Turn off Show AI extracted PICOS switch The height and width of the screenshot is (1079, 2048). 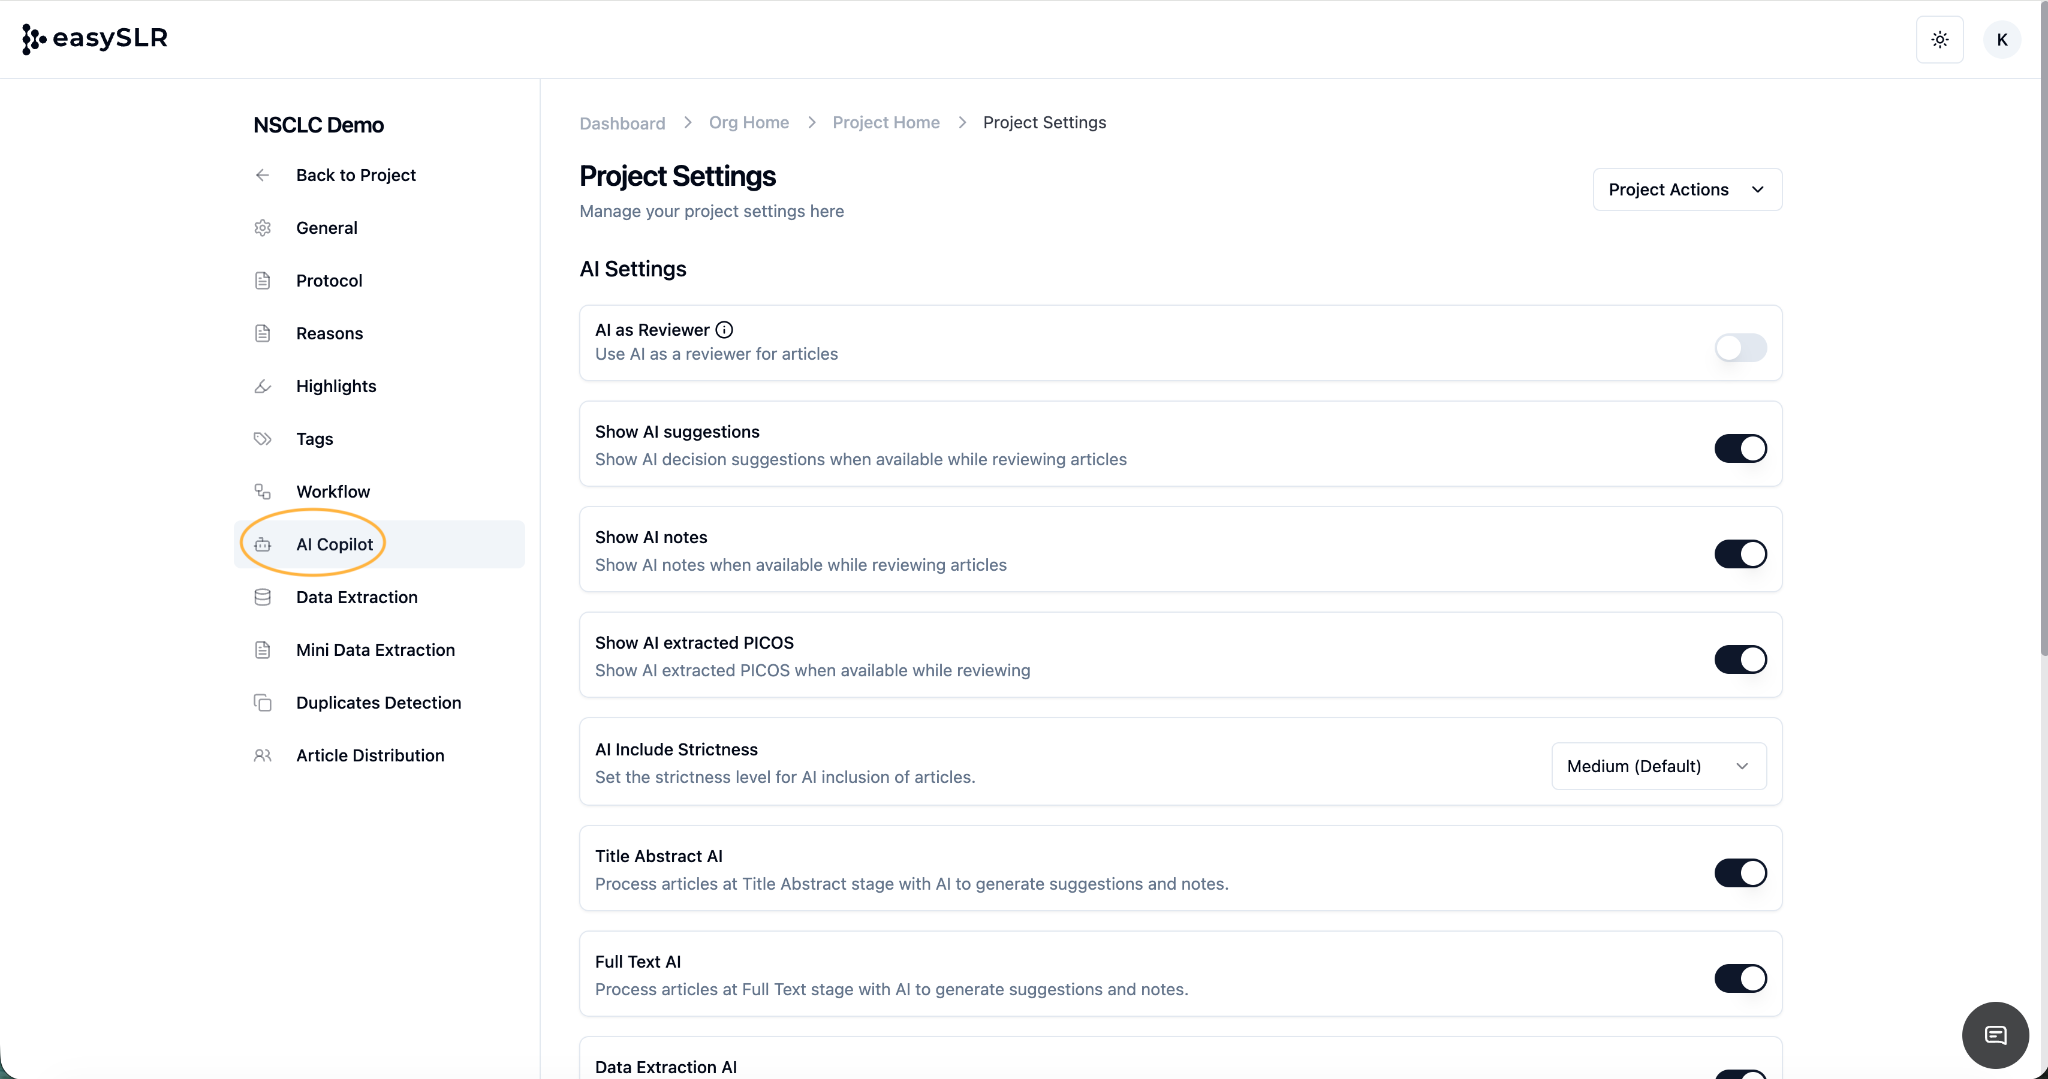[x=1740, y=660]
